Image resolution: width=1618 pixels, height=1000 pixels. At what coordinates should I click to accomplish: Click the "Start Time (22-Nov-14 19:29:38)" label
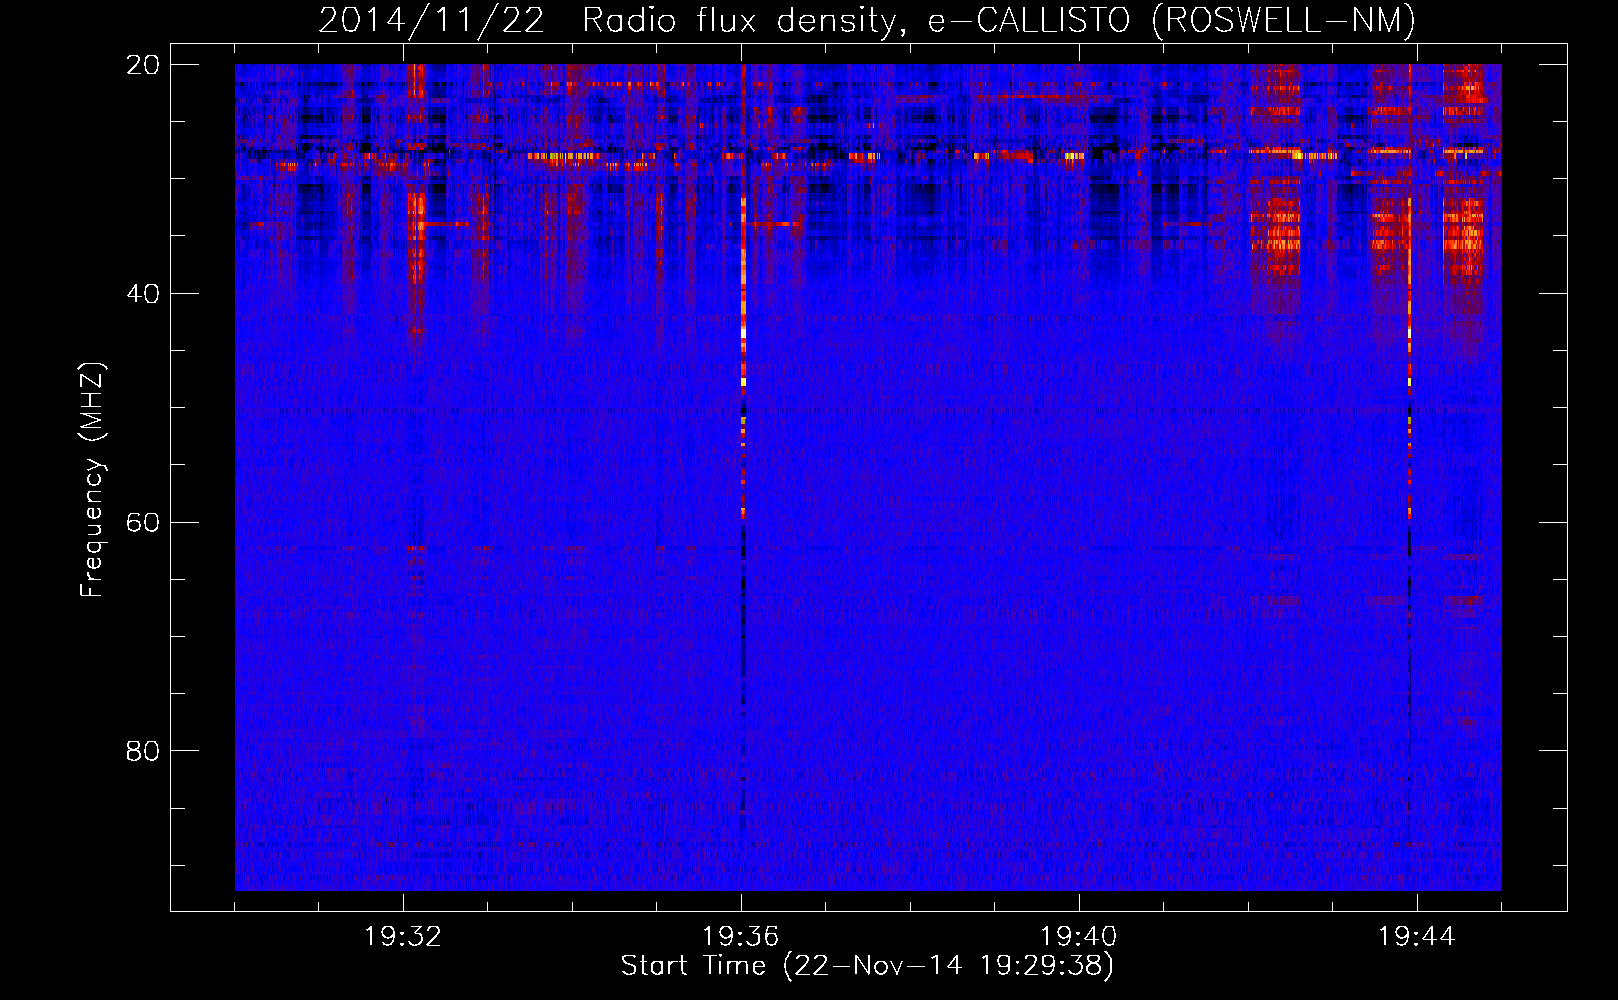(x=867, y=966)
